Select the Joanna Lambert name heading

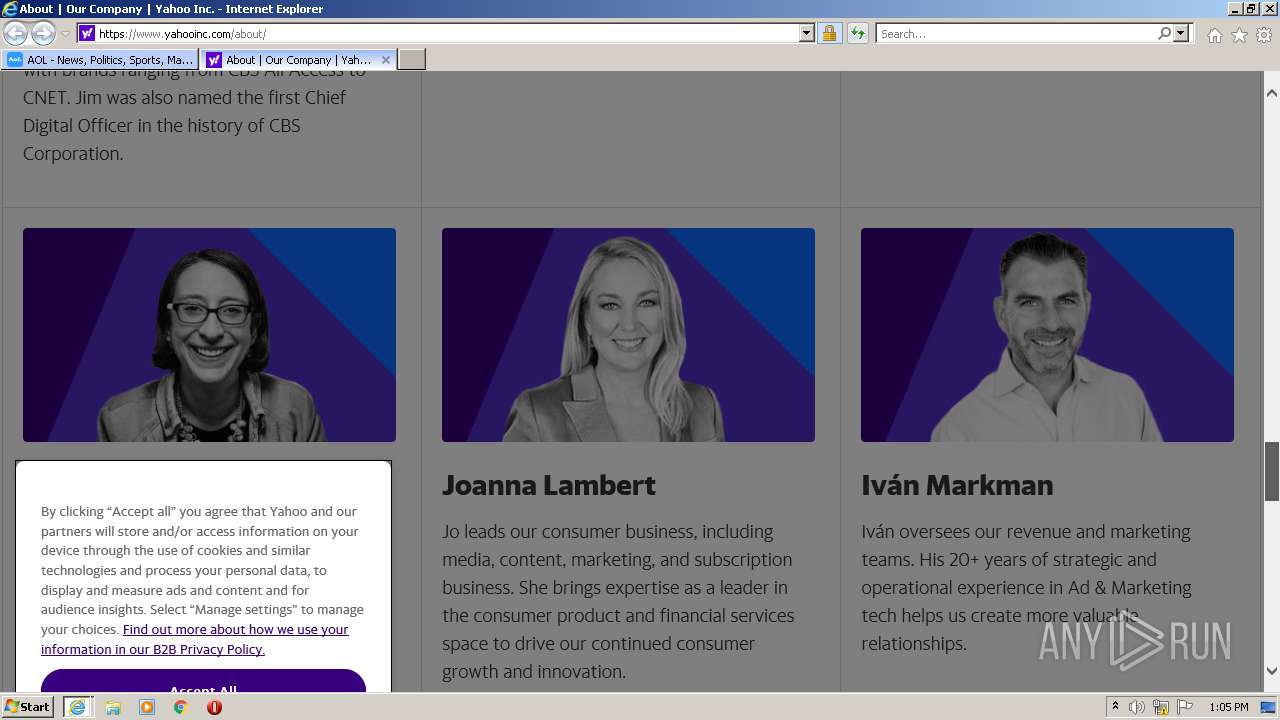point(549,485)
